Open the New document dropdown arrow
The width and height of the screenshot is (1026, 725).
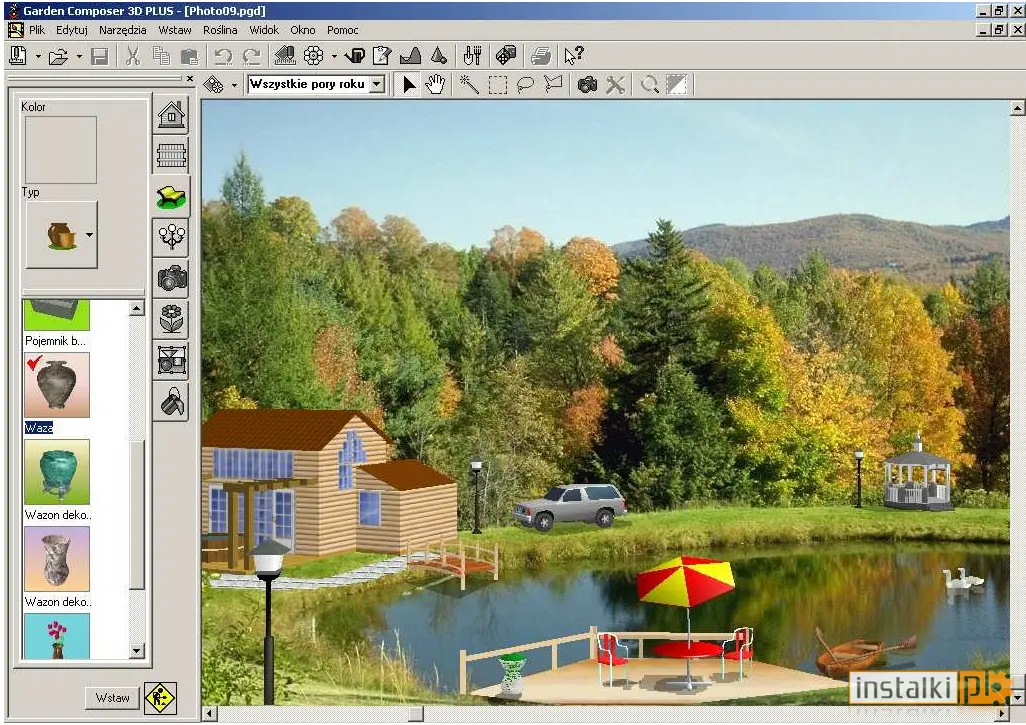tap(38, 57)
